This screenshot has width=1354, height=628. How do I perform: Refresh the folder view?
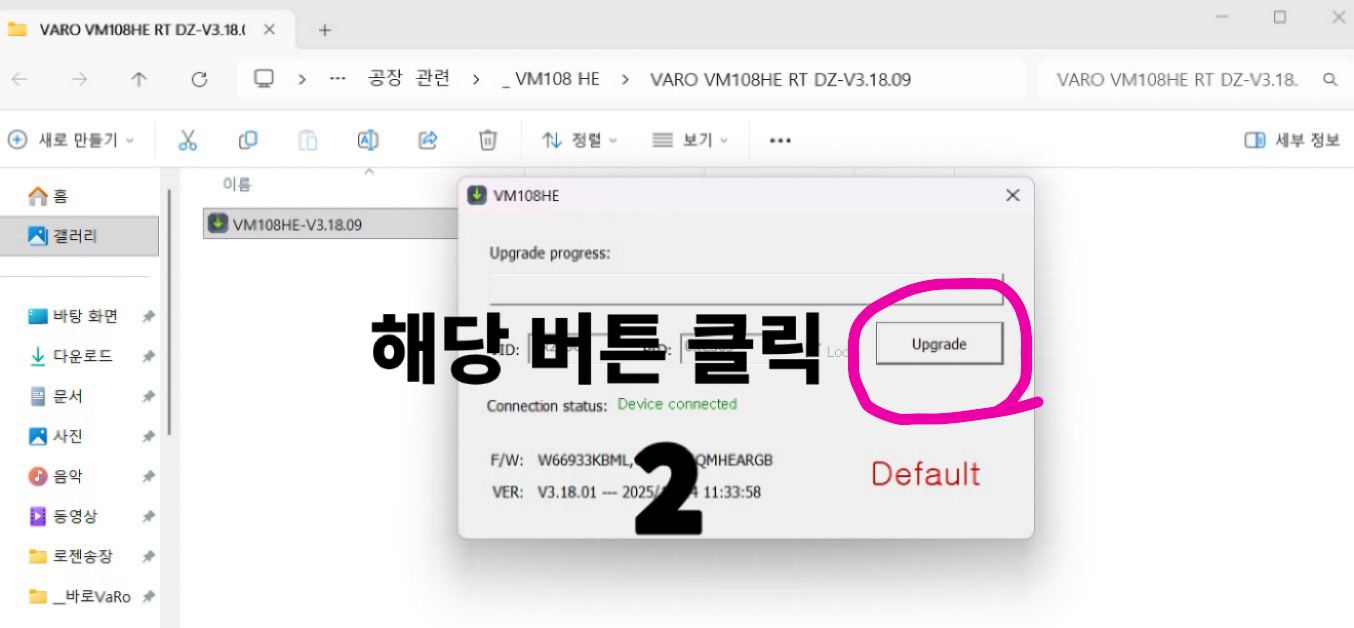(199, 79)
